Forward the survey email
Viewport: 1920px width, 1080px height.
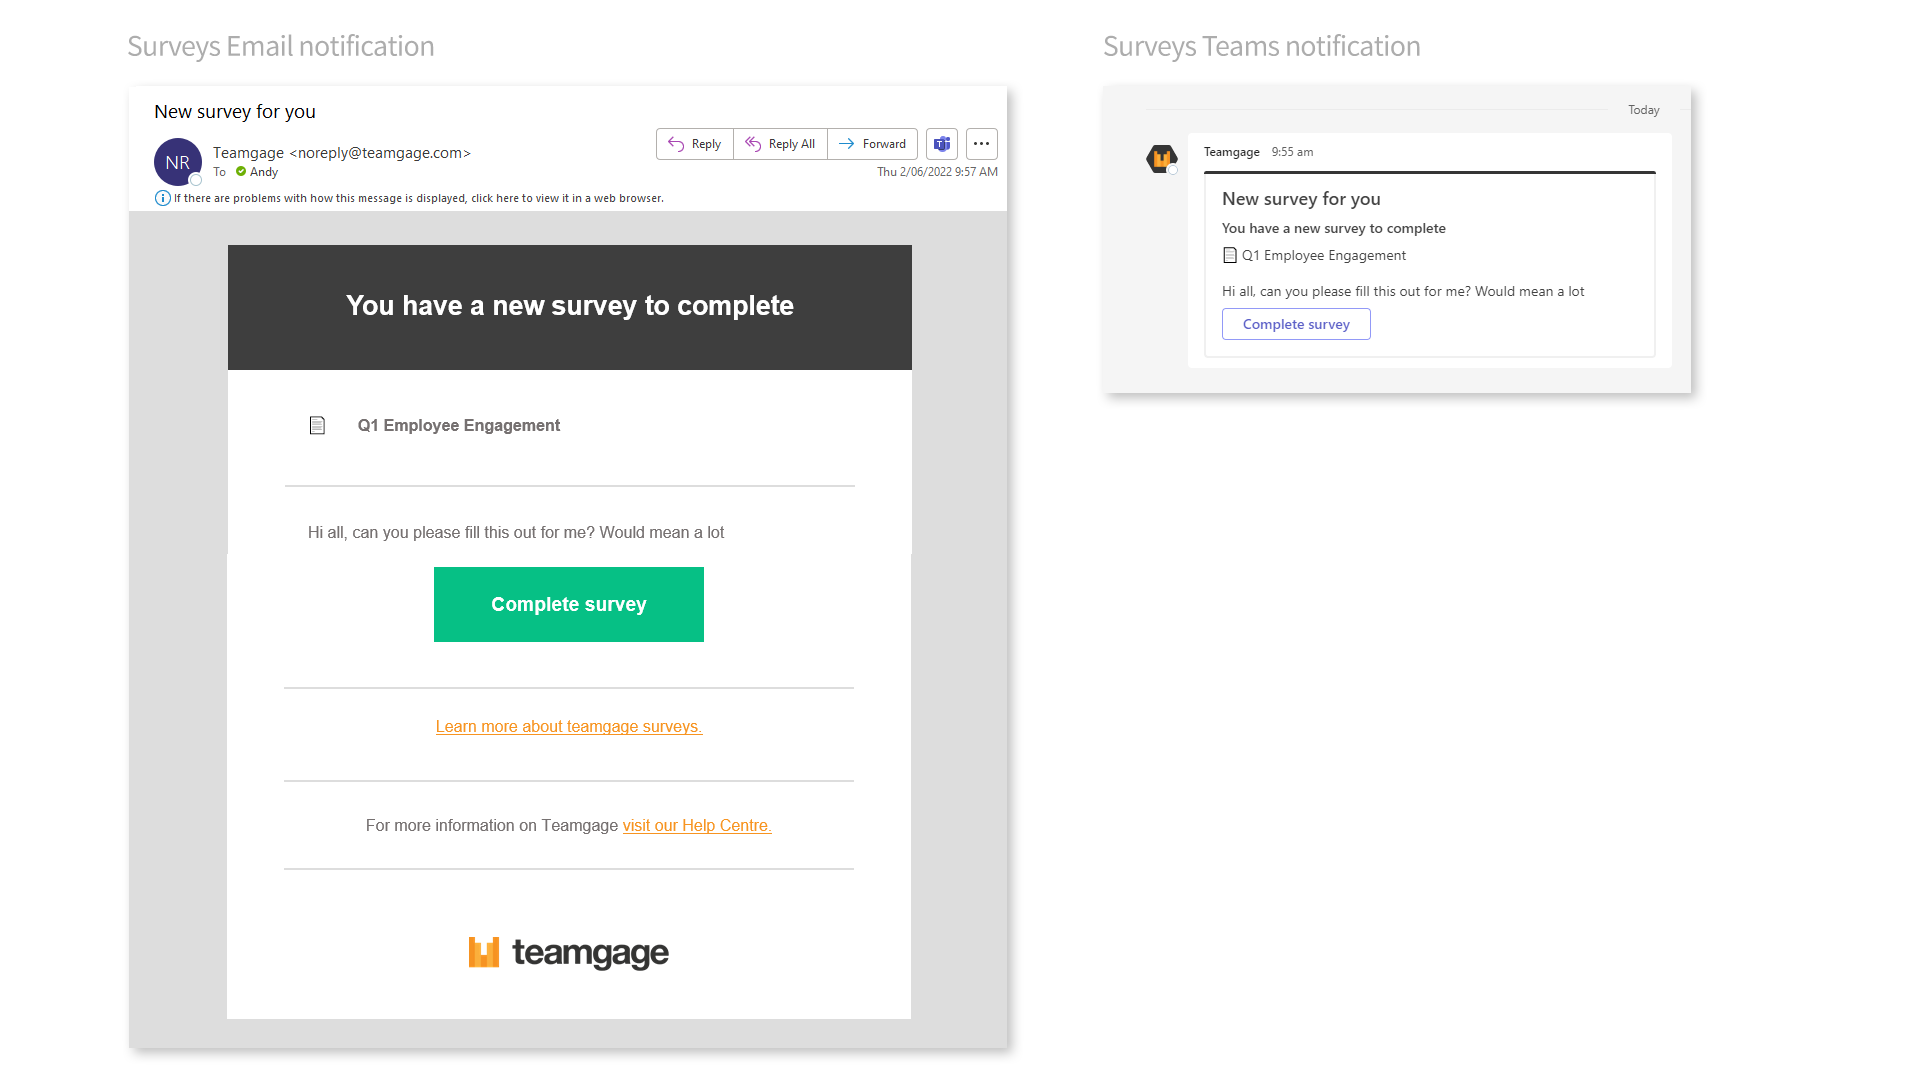pos(872,144)
